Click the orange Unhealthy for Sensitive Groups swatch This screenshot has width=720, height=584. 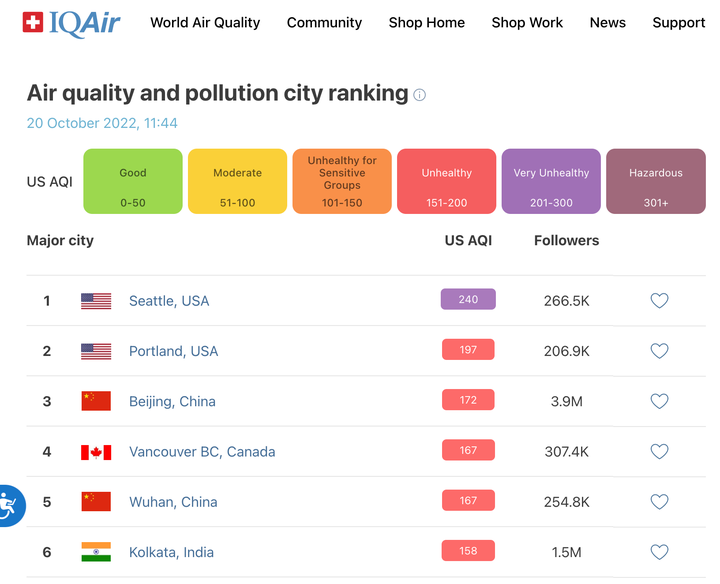[342, 181]
